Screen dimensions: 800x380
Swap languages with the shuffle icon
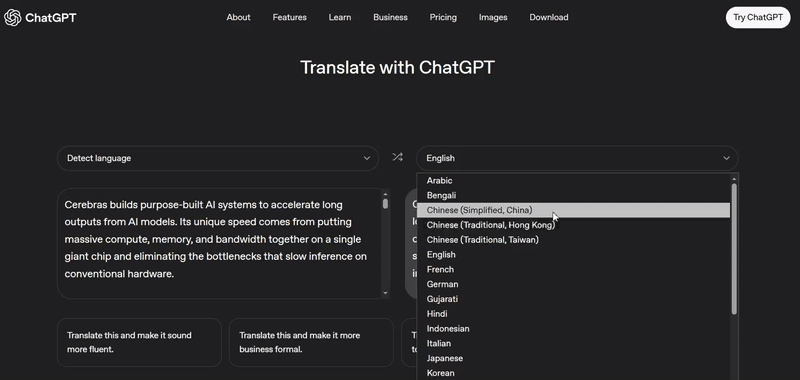click(397, 157)
